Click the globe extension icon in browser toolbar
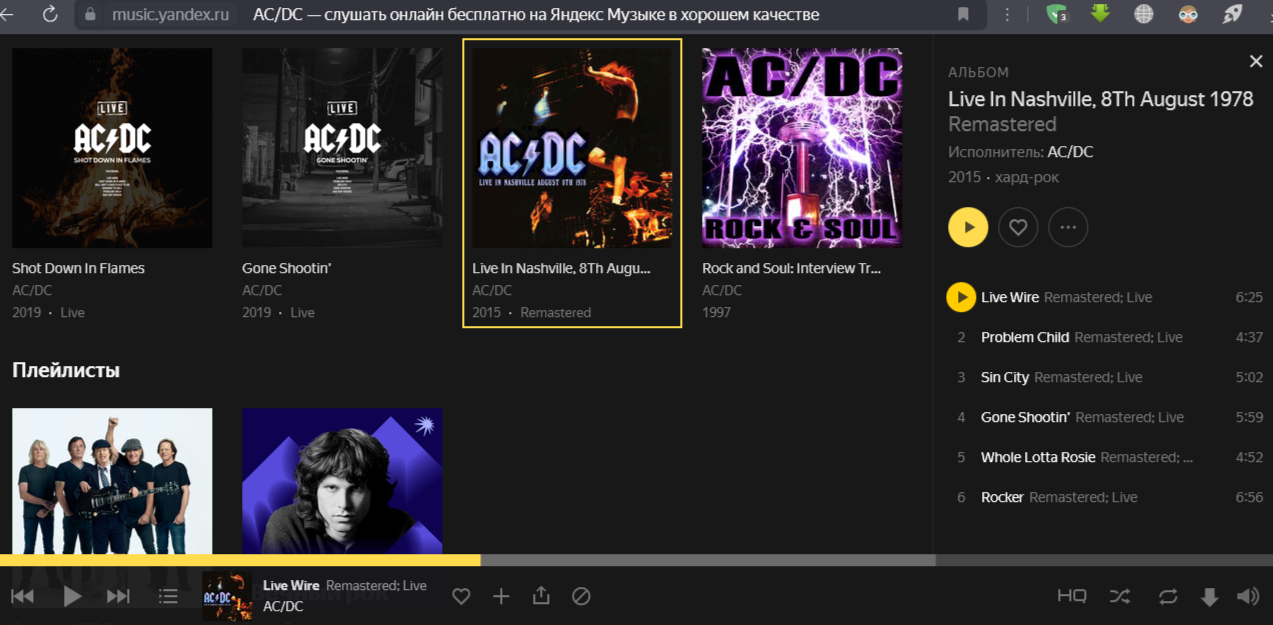This screenshot has width=1273, height=625. point(1144,14)
